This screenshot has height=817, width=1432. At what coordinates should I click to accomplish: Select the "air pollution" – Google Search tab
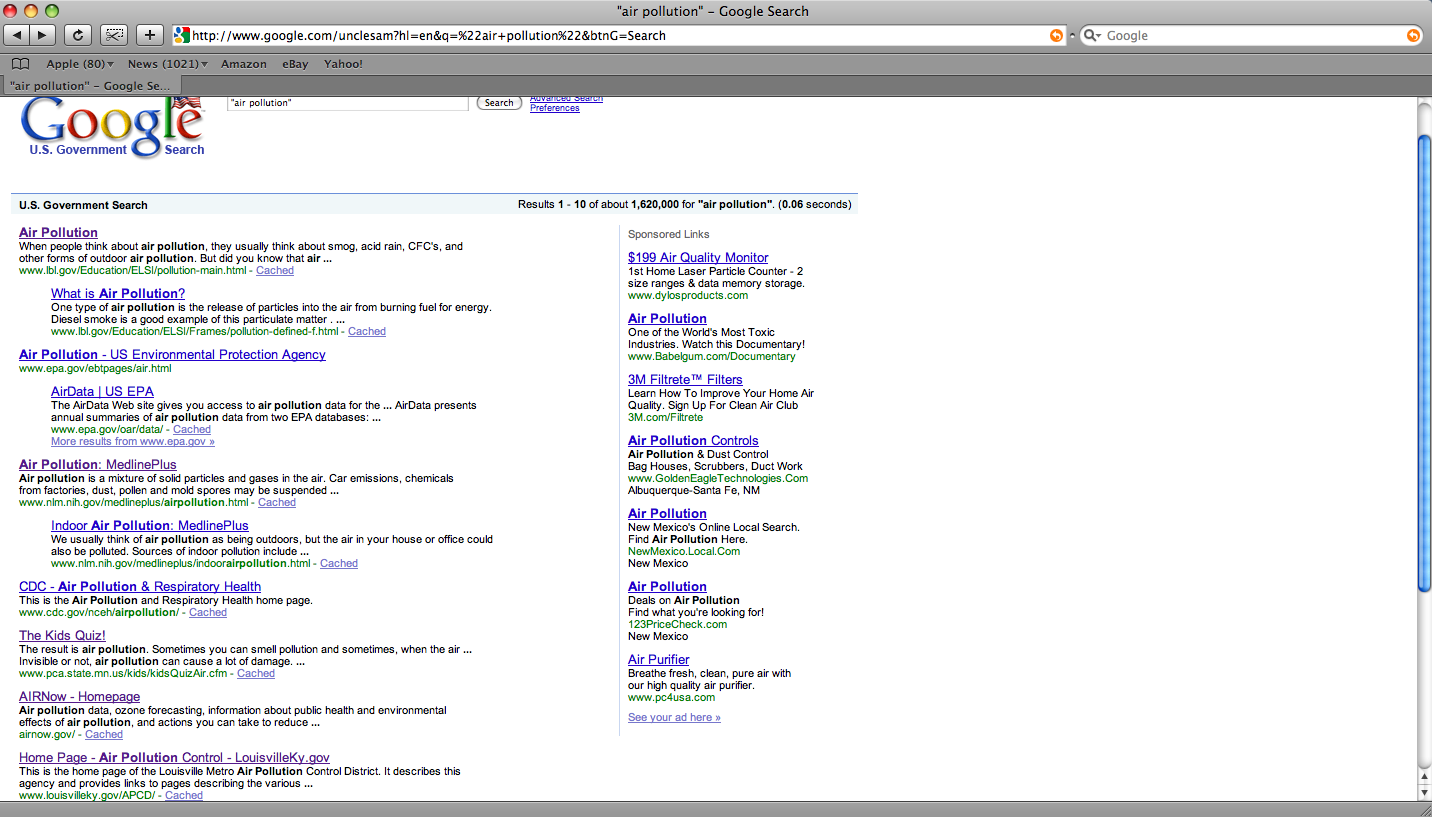pos(90,86)
